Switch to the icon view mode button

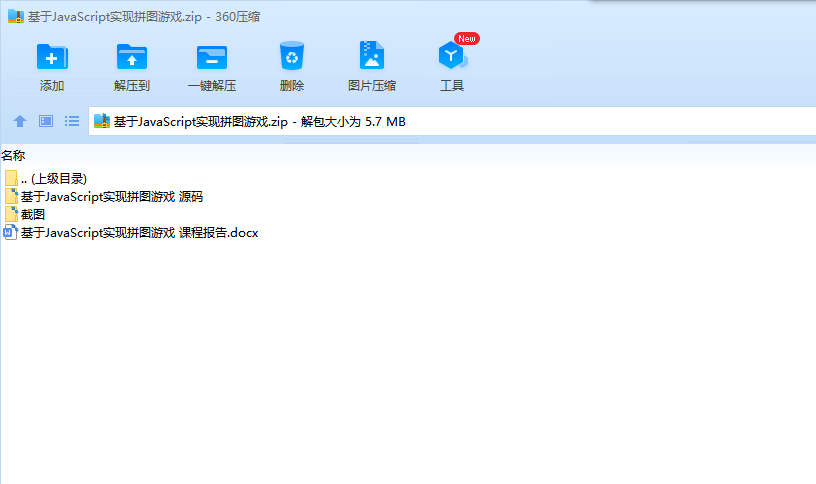(46, 121)
